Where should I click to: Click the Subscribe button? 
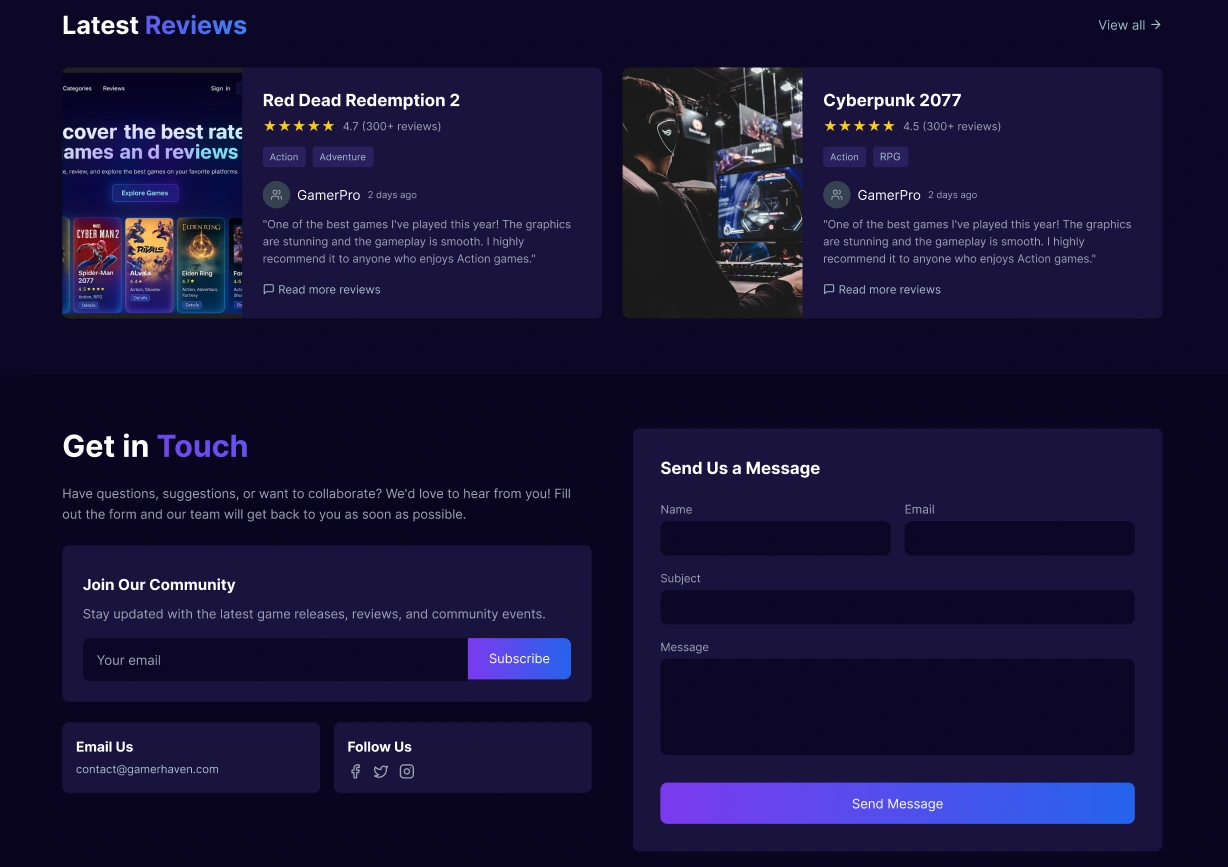pos(519,659)
